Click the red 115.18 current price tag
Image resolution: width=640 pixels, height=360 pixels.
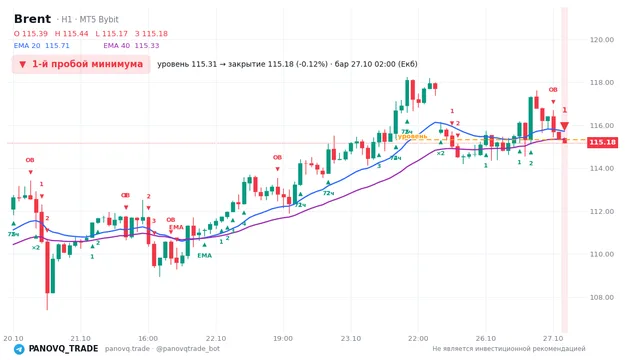(602, 142)
